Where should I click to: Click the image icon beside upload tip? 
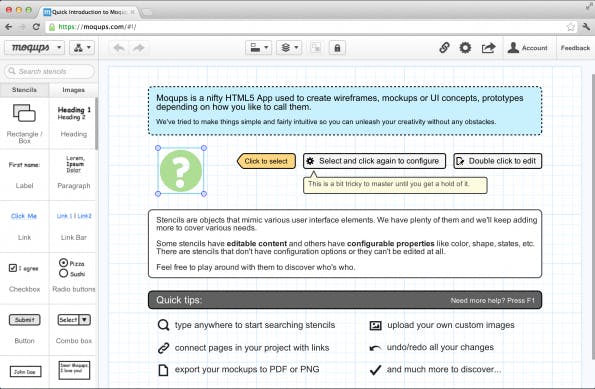[x=375, y=325]
